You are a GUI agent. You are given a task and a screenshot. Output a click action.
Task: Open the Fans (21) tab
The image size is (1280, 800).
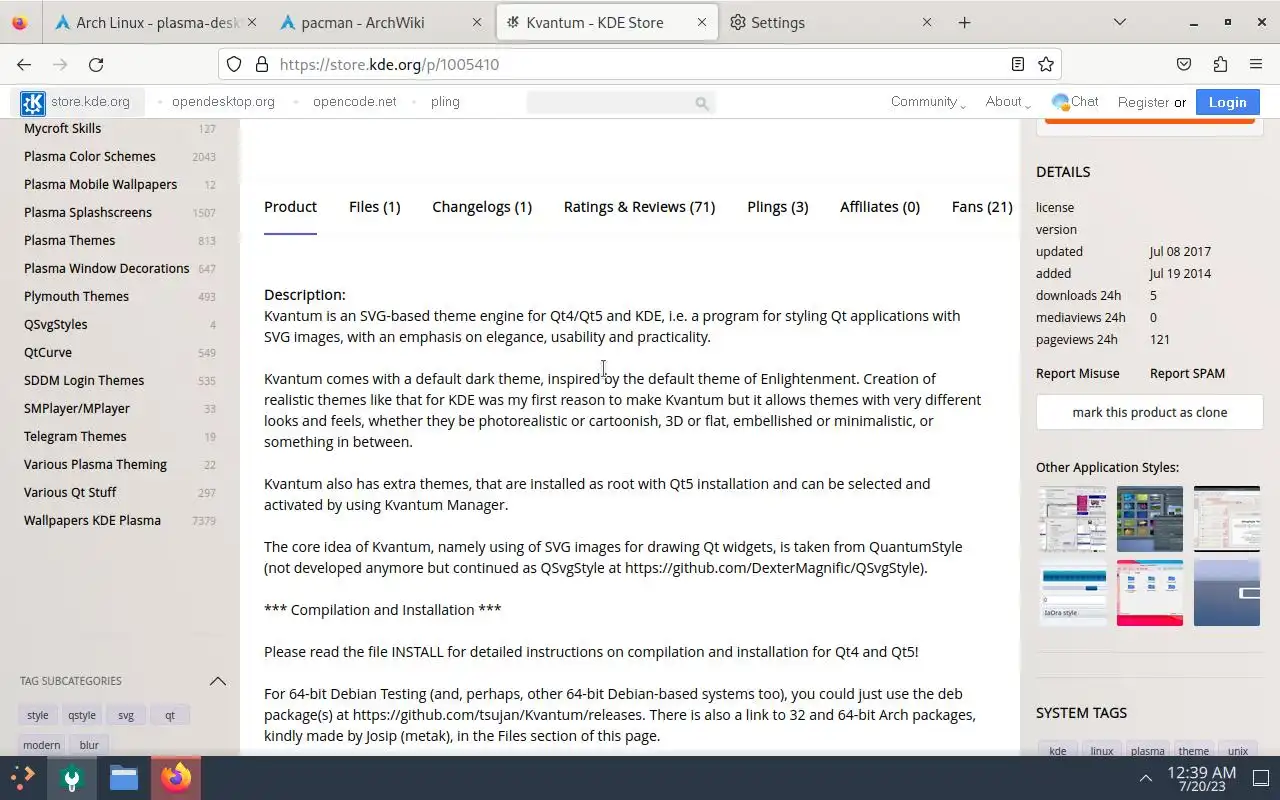[x=982, y=207]
